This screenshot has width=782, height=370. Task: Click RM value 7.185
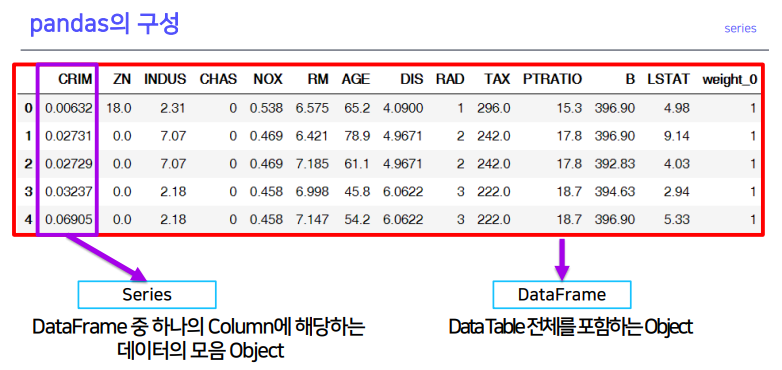312,164
